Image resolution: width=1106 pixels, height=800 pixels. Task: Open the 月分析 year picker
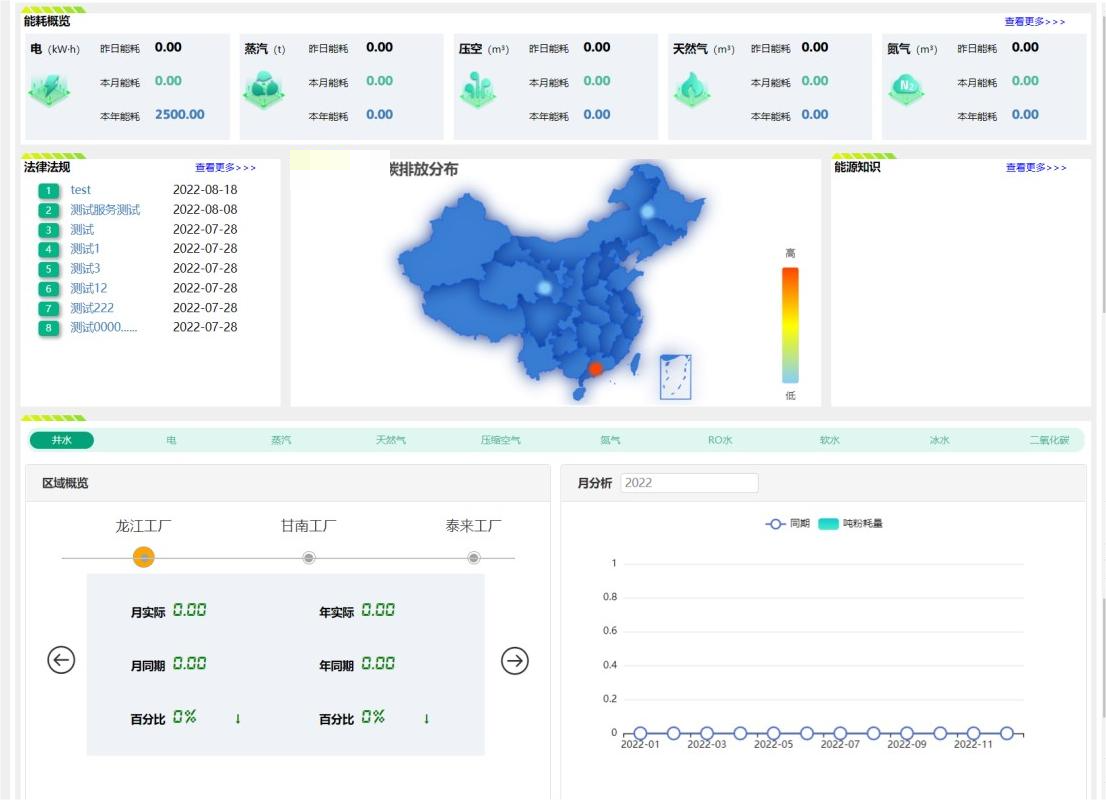(689, 483)
